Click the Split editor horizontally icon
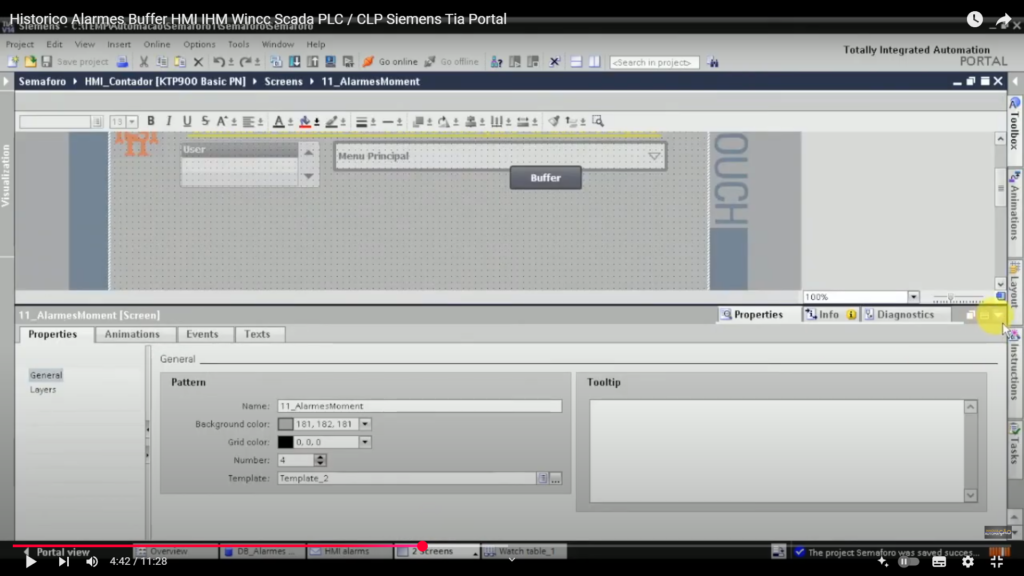Viewport: 1024px width, 576px height. tap(576, 62)
